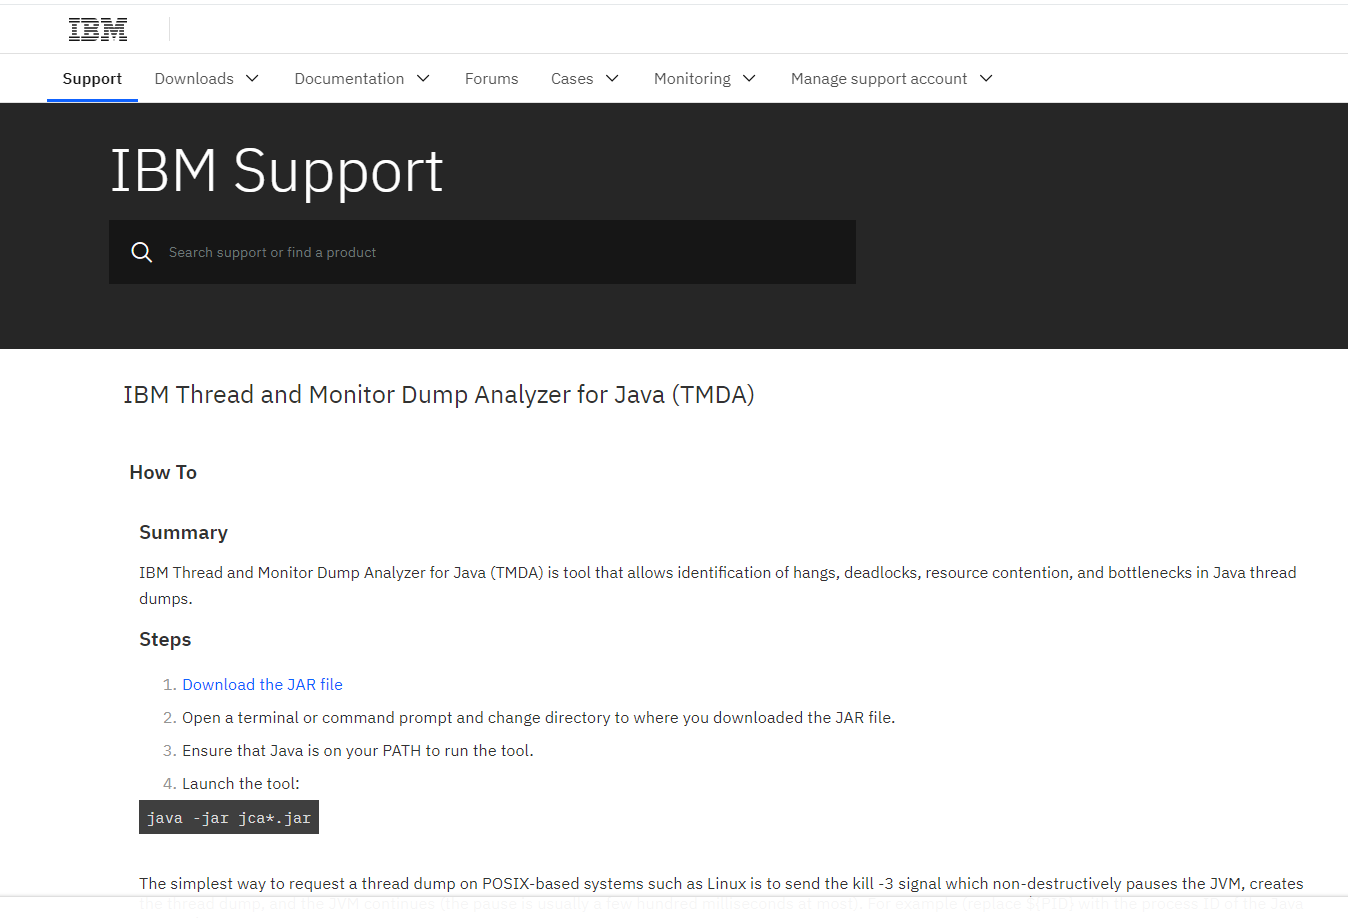Click step 2 Open a terminal text
This screenshot has height=918, width=1348.
pos(538,717)
